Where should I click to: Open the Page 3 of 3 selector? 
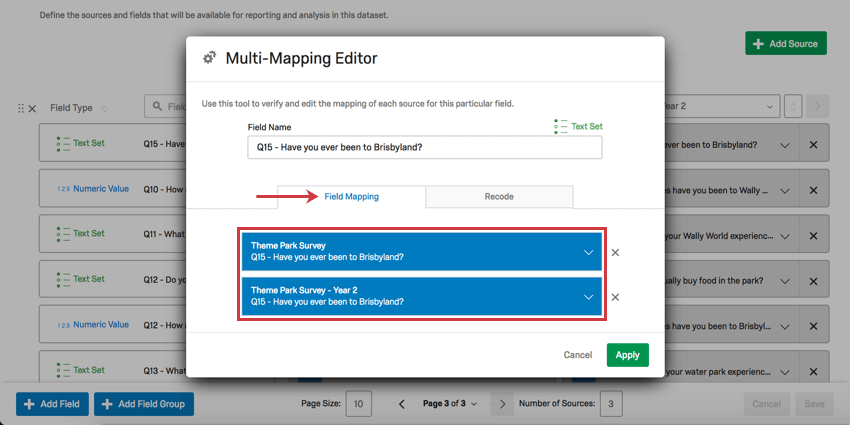click(449, 404)
